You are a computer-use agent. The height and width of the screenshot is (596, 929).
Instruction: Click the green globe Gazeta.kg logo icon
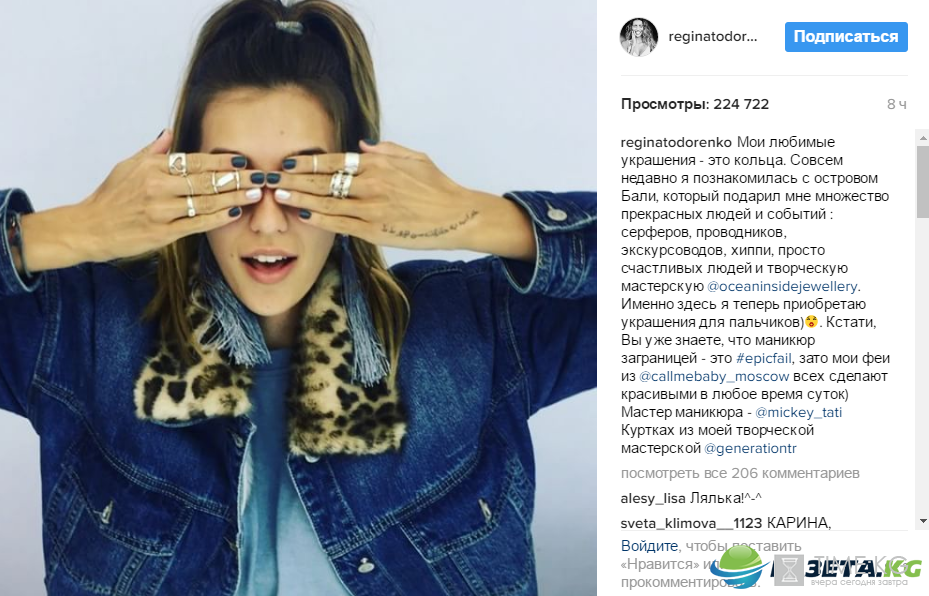tap(736, 566)
